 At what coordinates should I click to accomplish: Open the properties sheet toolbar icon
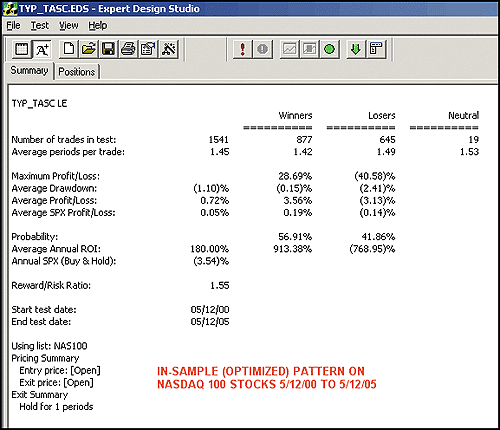click(x=148, y=49)
